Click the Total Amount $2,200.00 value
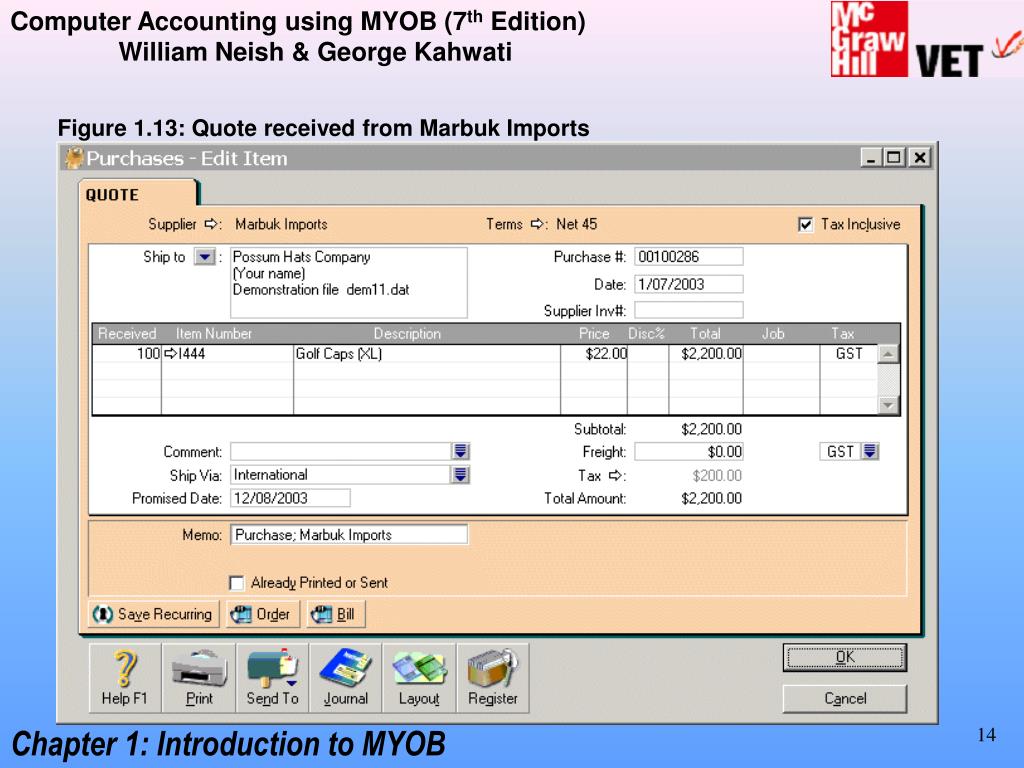Screen dimensions: 1024x768 tap(711, 498)
